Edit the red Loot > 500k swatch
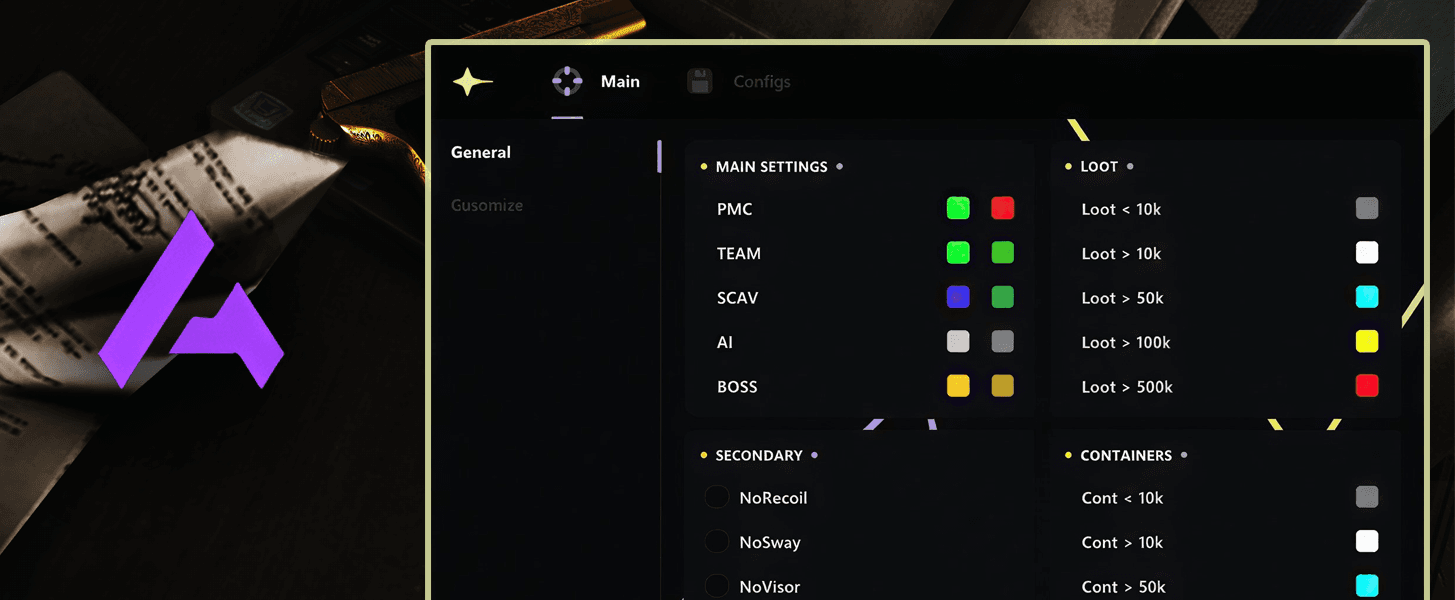Viewport: 1455px width, 600px height. (x=1367, y=386)
